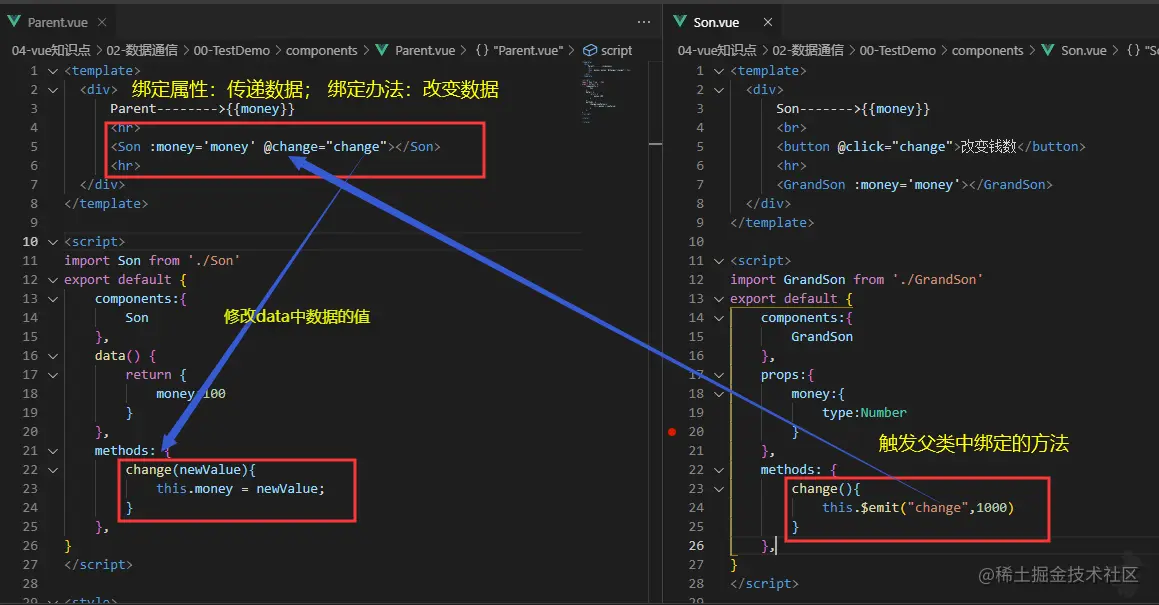Click the button tag line with @click="change"

click(931, 147)
